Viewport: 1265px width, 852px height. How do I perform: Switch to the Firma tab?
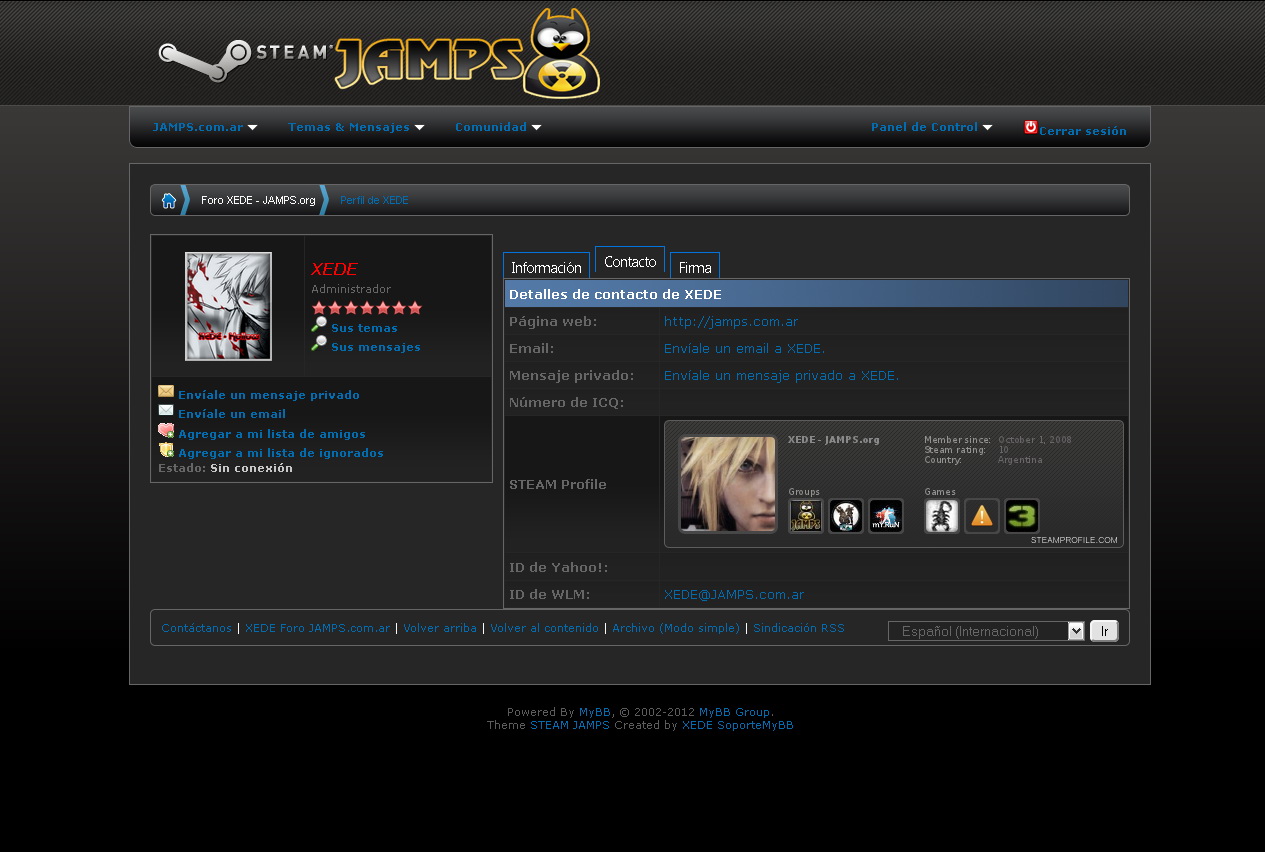(x=695, y=267)
